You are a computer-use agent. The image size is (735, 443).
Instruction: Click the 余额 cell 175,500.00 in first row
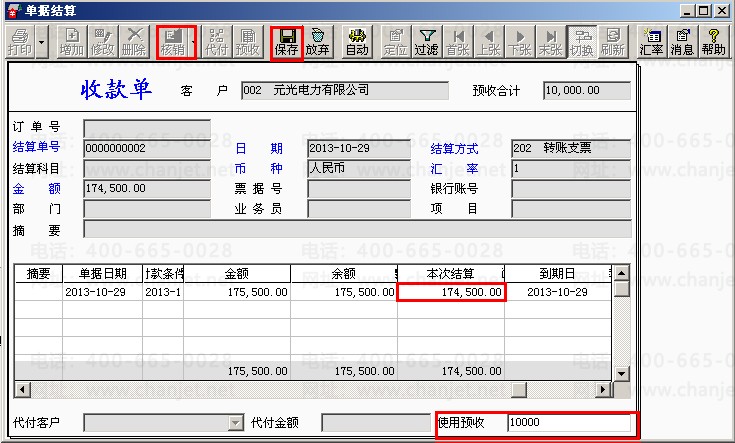344,292
